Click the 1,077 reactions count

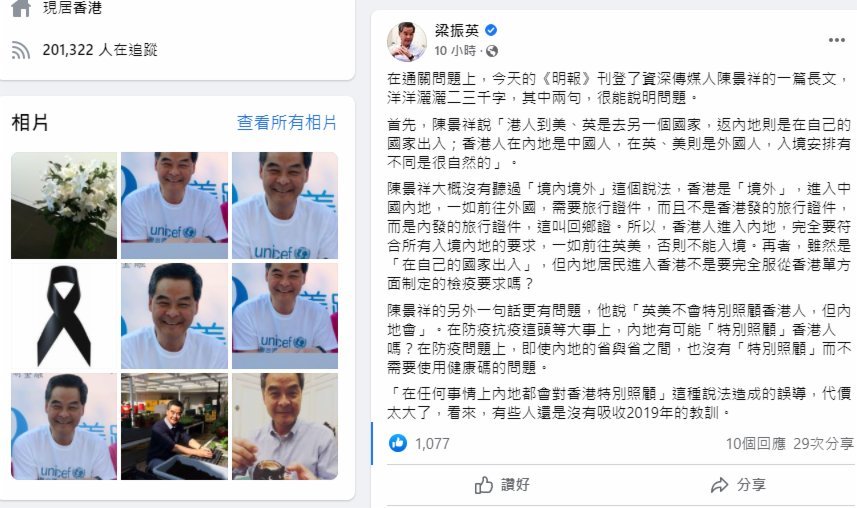pos(432,443)
